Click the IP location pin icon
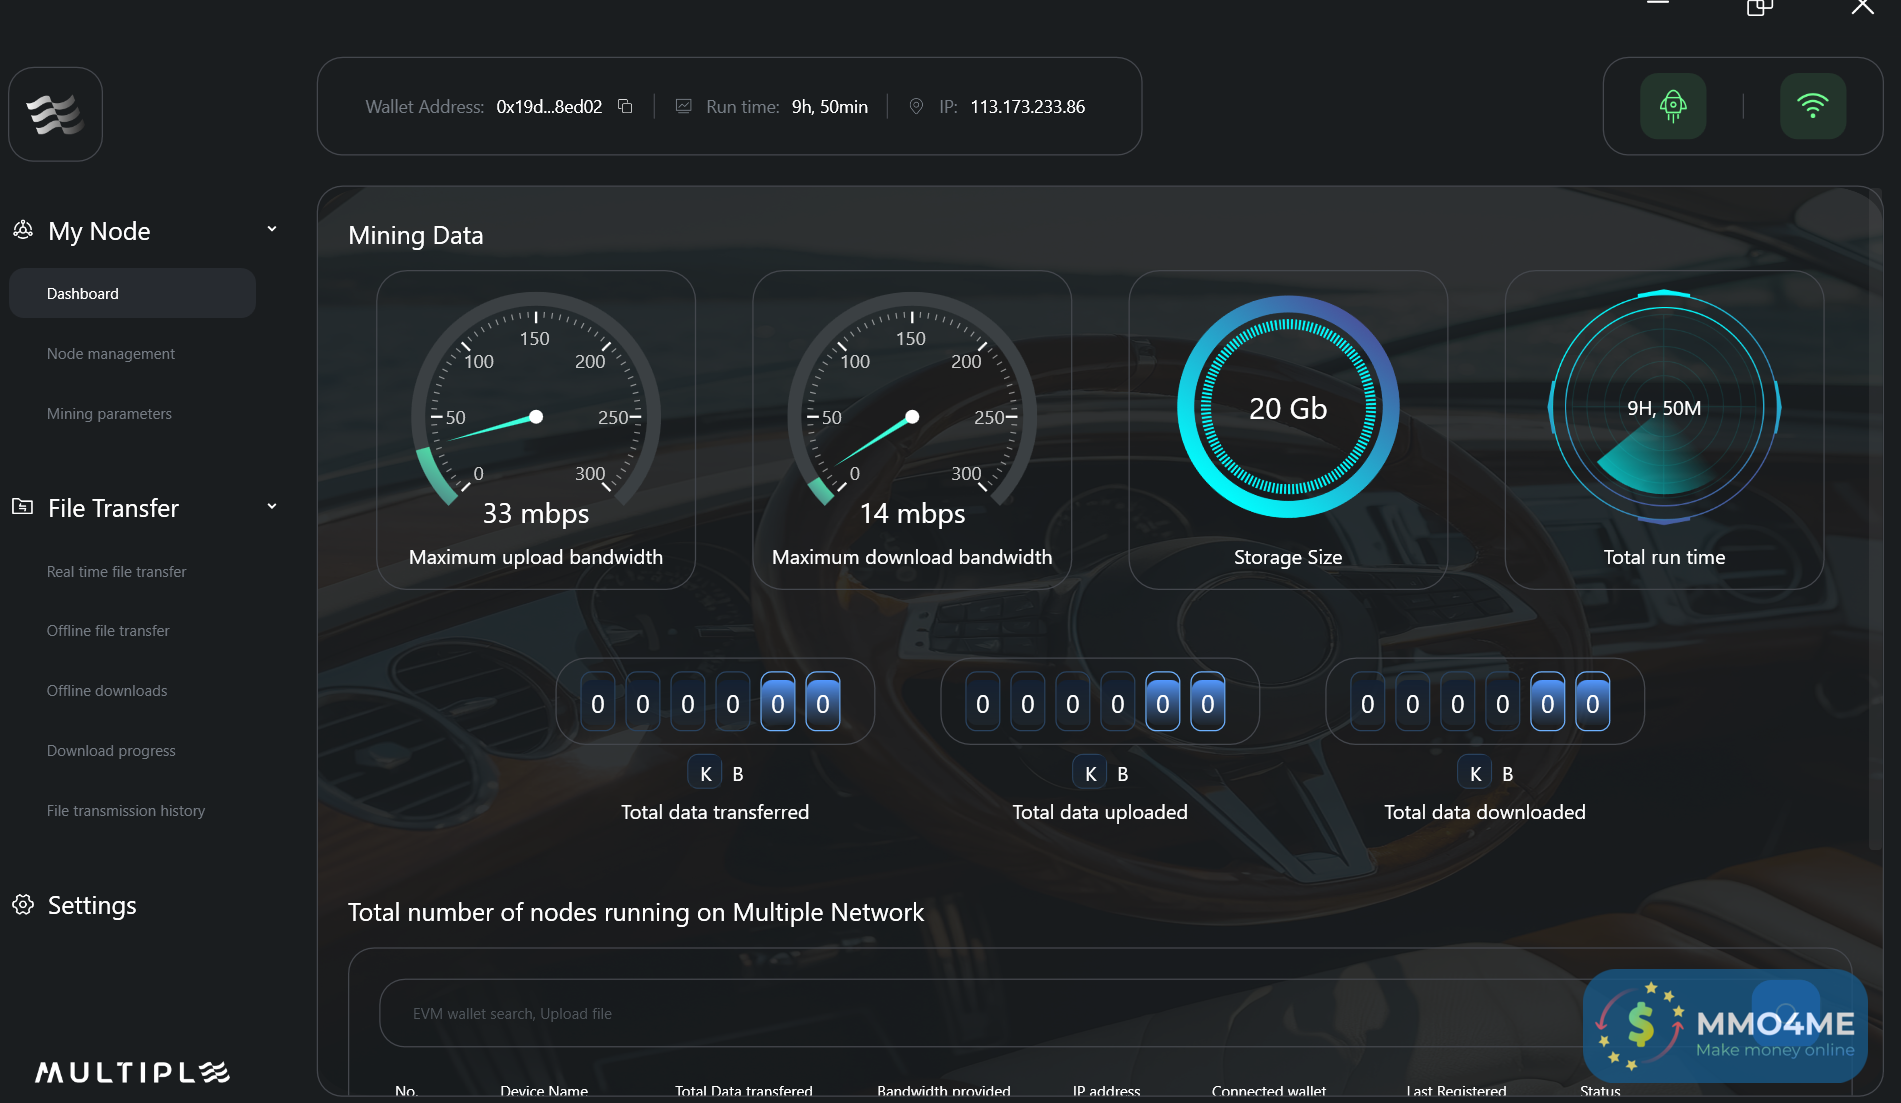Viewport: 1901px width, 1103px height. (916, 106)
